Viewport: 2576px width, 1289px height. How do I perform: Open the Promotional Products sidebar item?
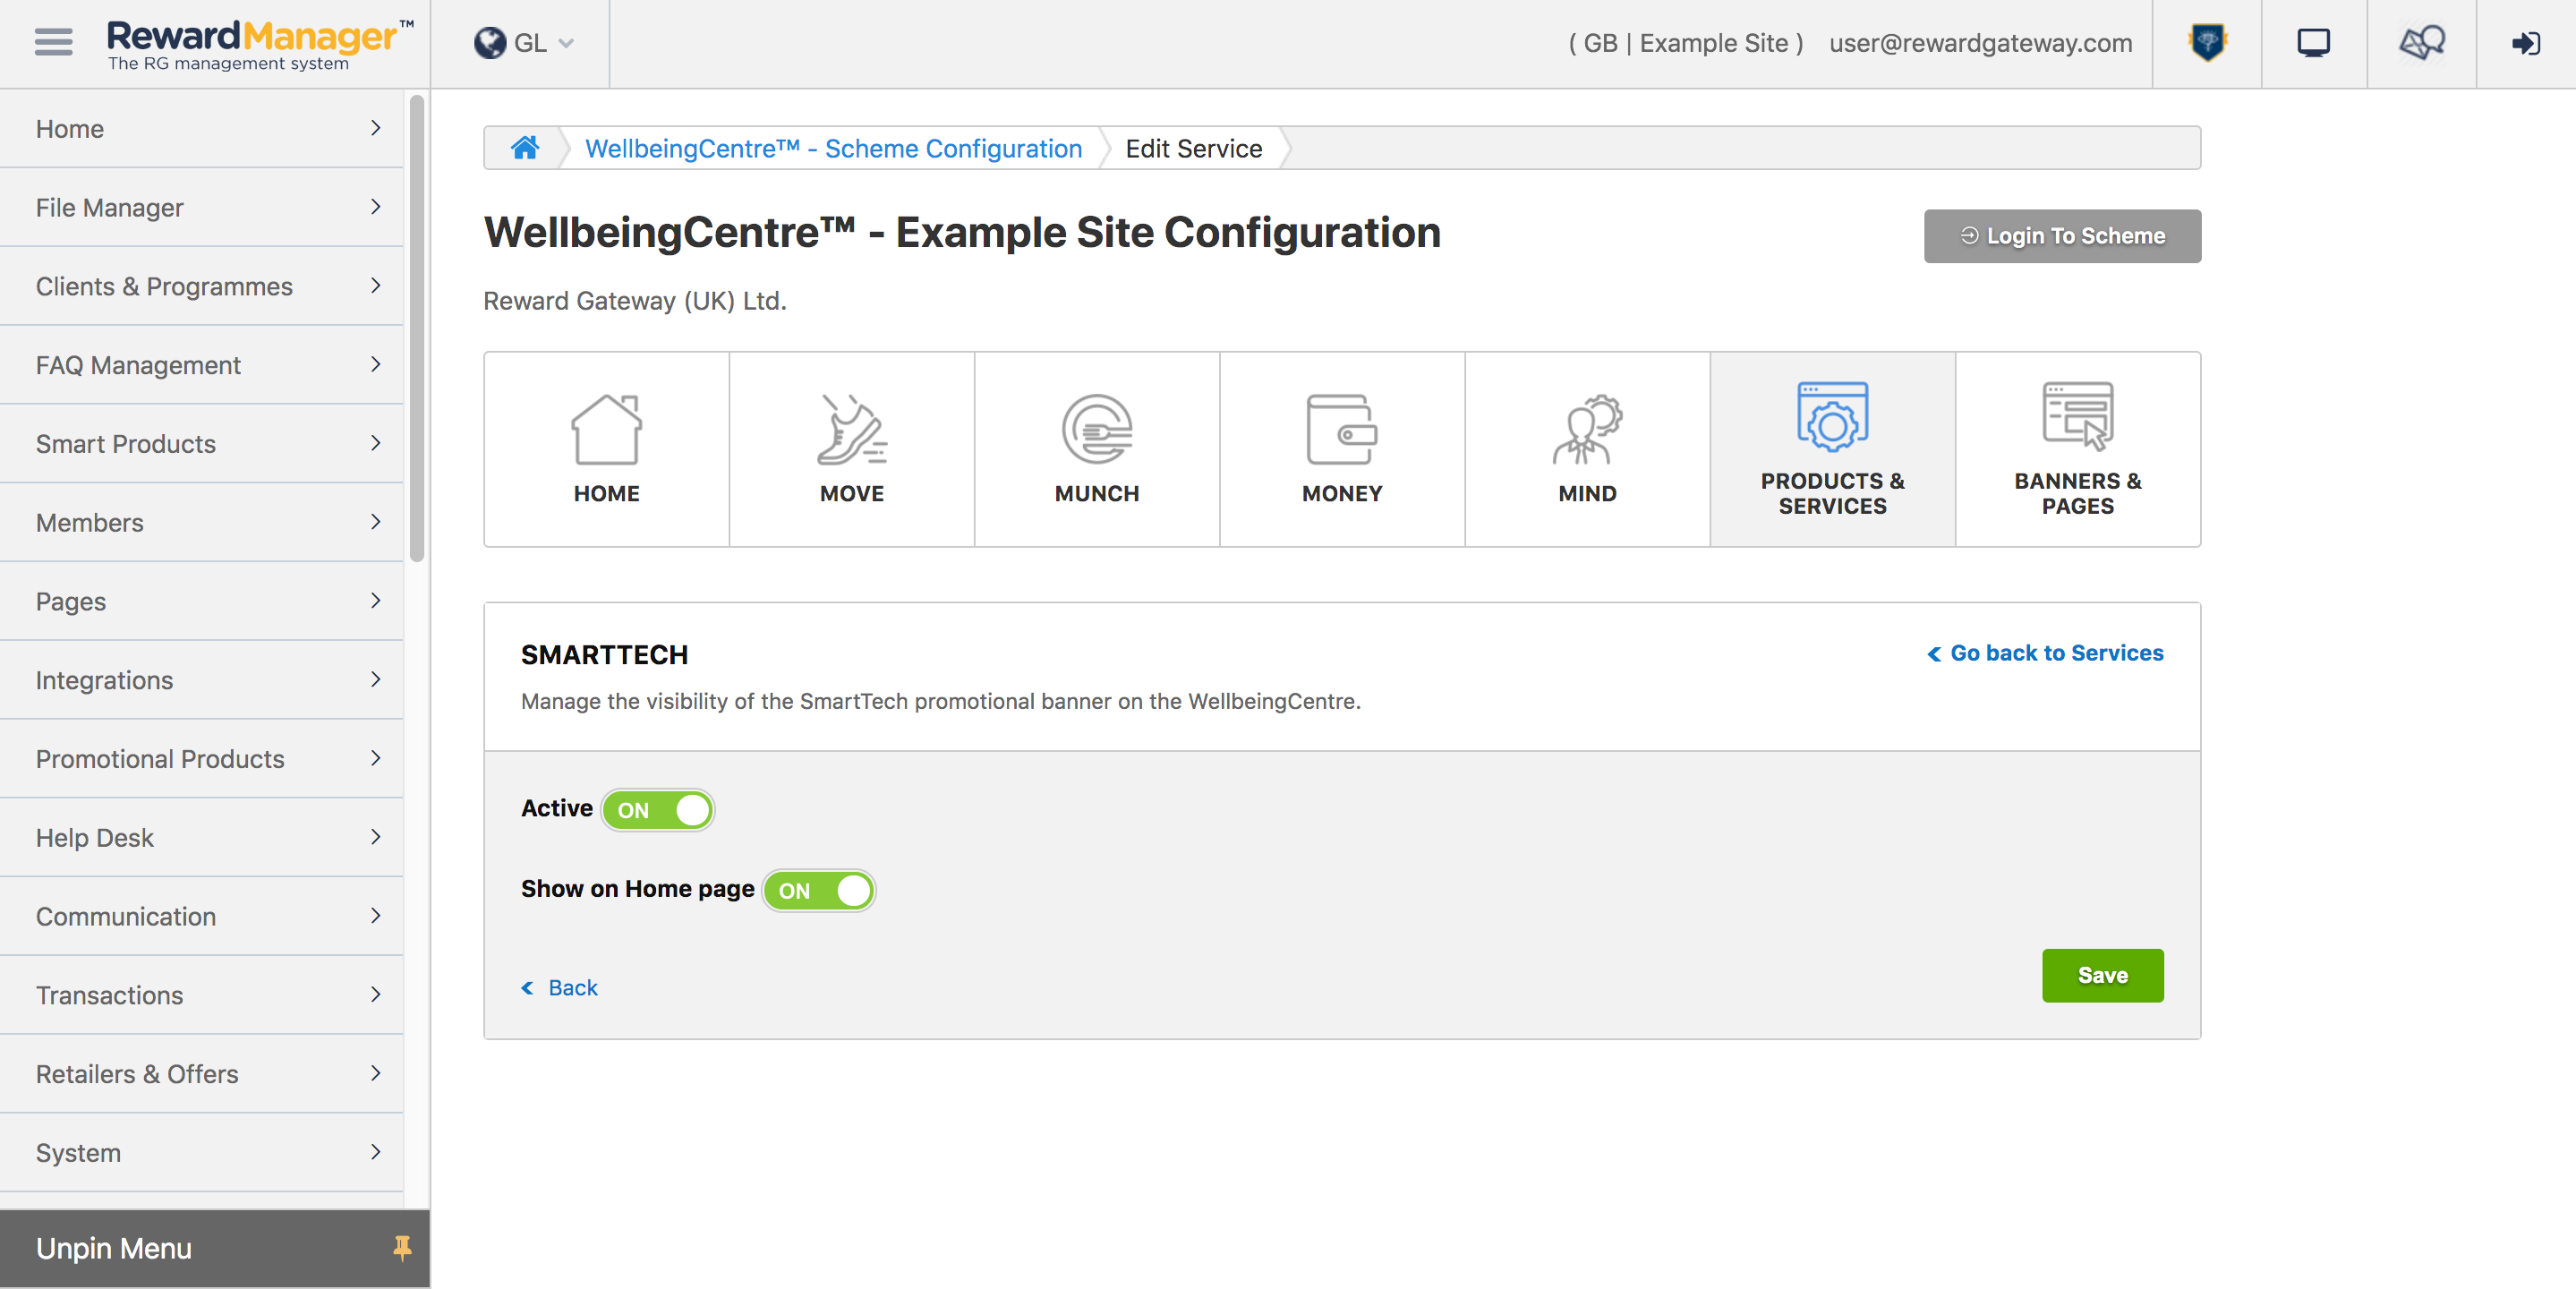(x=201, y=759)
